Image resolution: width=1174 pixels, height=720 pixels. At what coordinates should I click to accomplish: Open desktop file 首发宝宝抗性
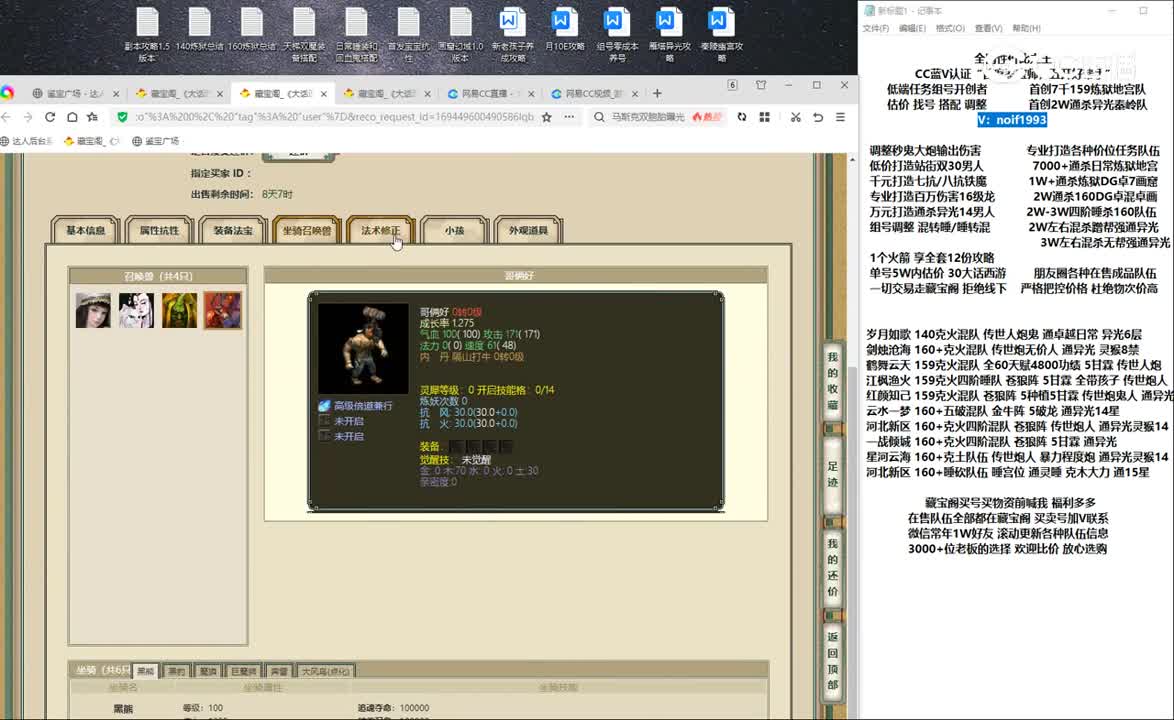tap(408, 35)
